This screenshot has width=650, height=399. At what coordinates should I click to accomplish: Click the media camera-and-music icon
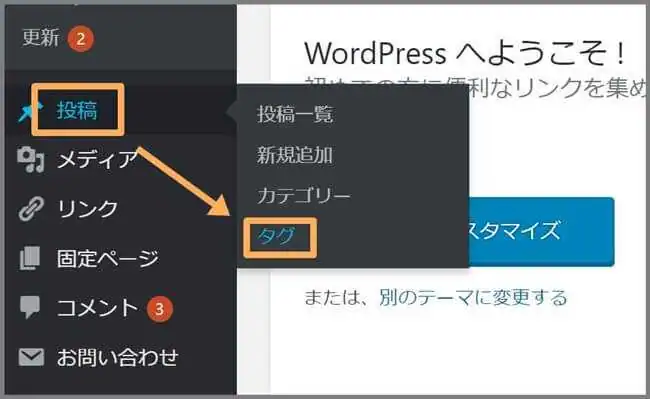(31, 160)
